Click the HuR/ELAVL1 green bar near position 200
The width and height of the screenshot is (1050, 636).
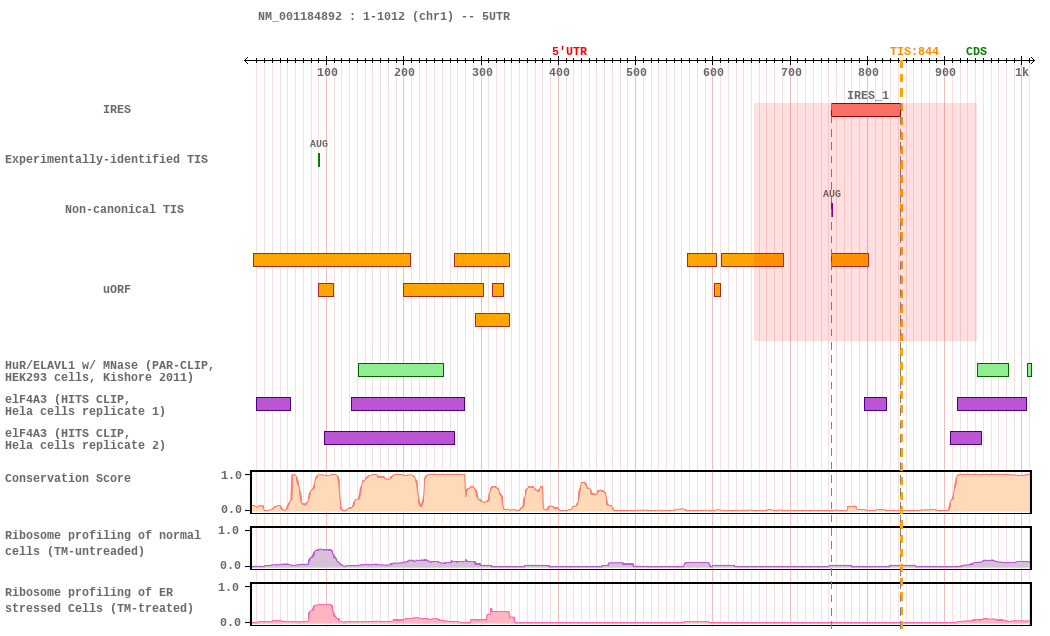click(400, 370)
